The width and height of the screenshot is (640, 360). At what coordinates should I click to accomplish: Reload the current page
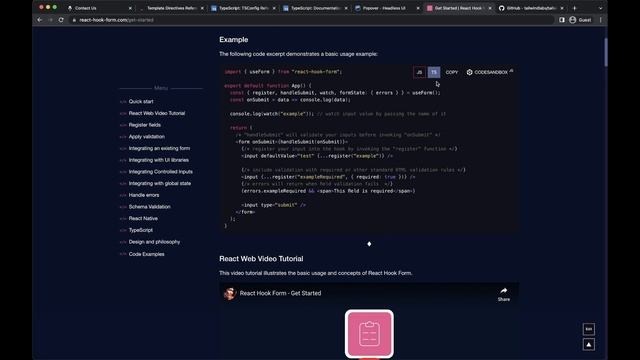coord(61,20)
